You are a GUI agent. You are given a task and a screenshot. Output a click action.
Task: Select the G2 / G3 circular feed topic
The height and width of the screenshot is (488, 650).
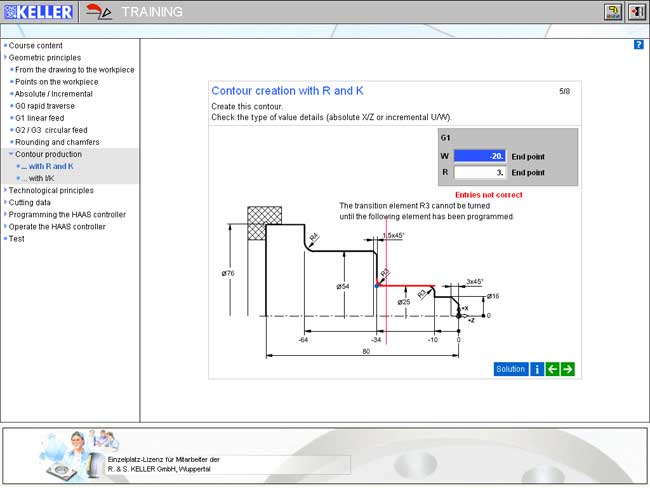coord(51,130)
